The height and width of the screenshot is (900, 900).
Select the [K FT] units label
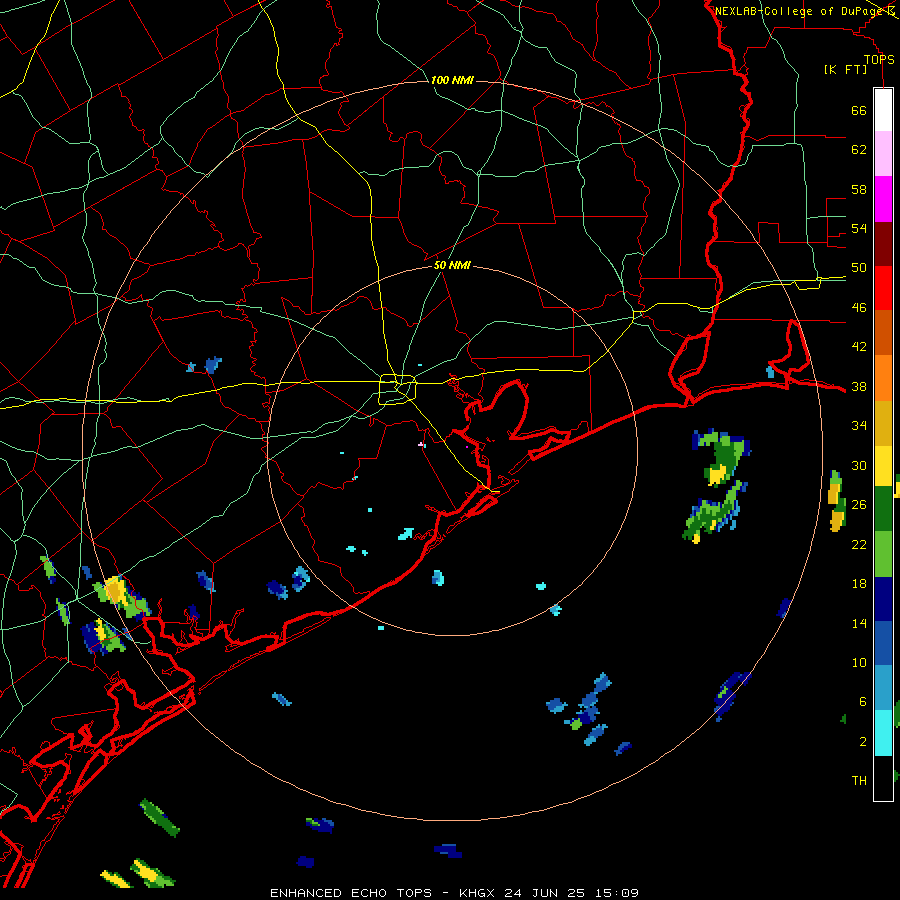click(846, 70)
